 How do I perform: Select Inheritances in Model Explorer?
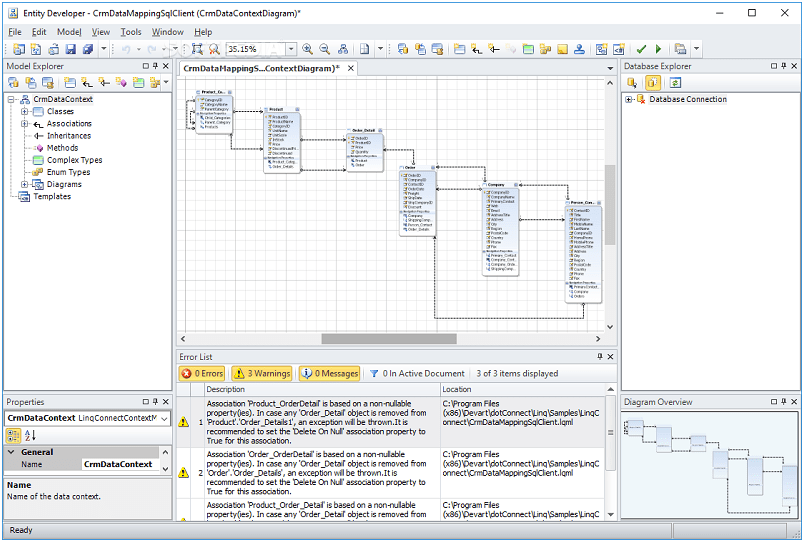(69, 136)
